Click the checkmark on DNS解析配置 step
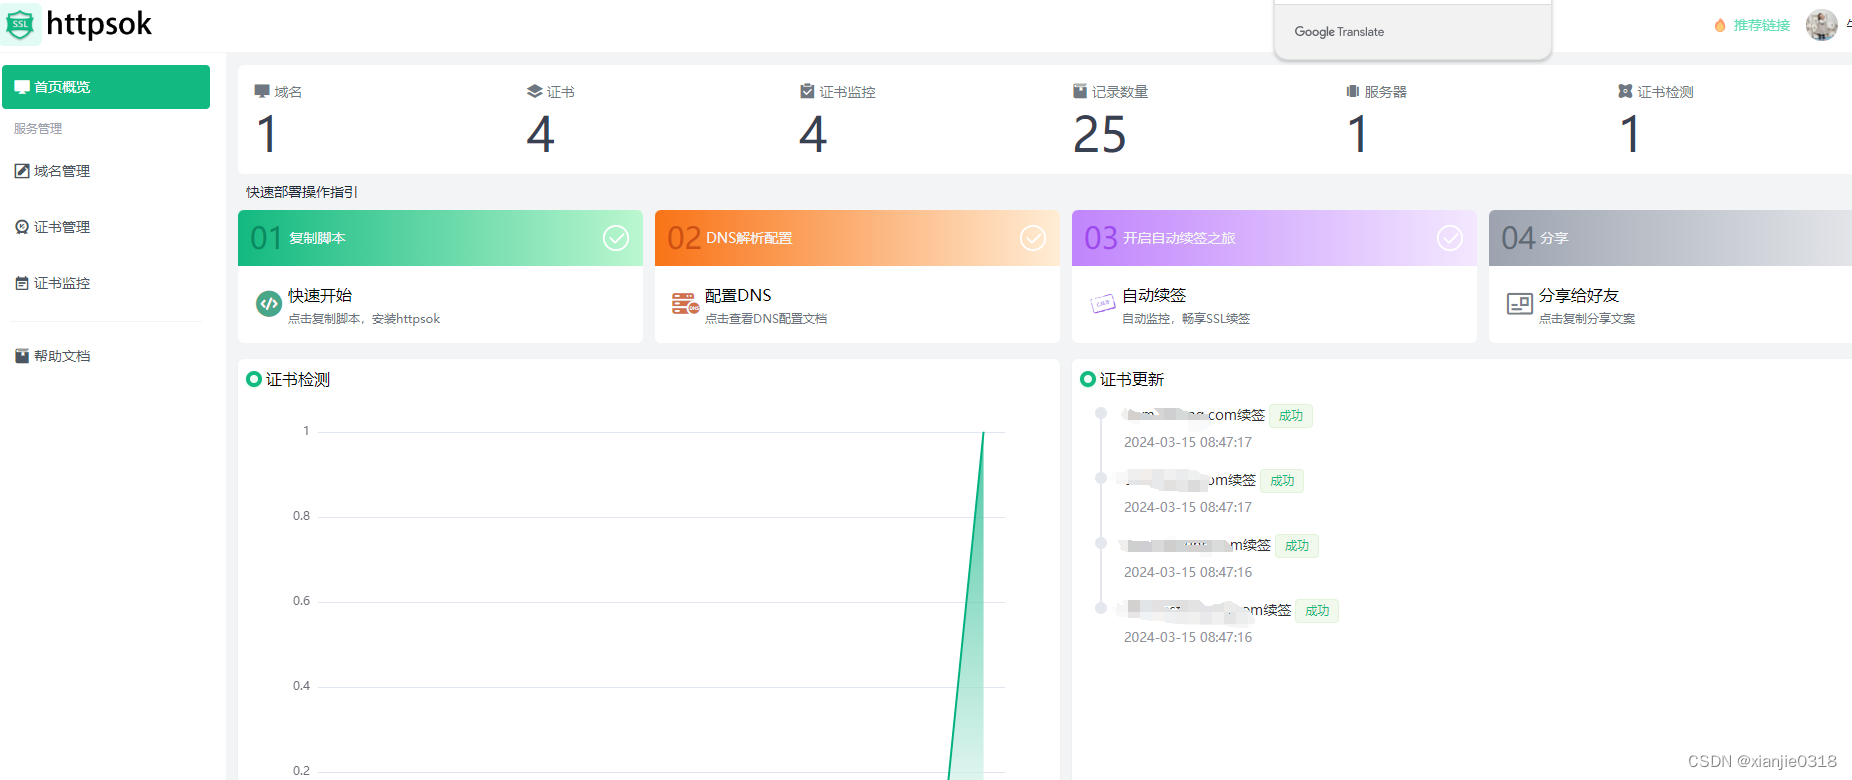 tap(1033, 238)
